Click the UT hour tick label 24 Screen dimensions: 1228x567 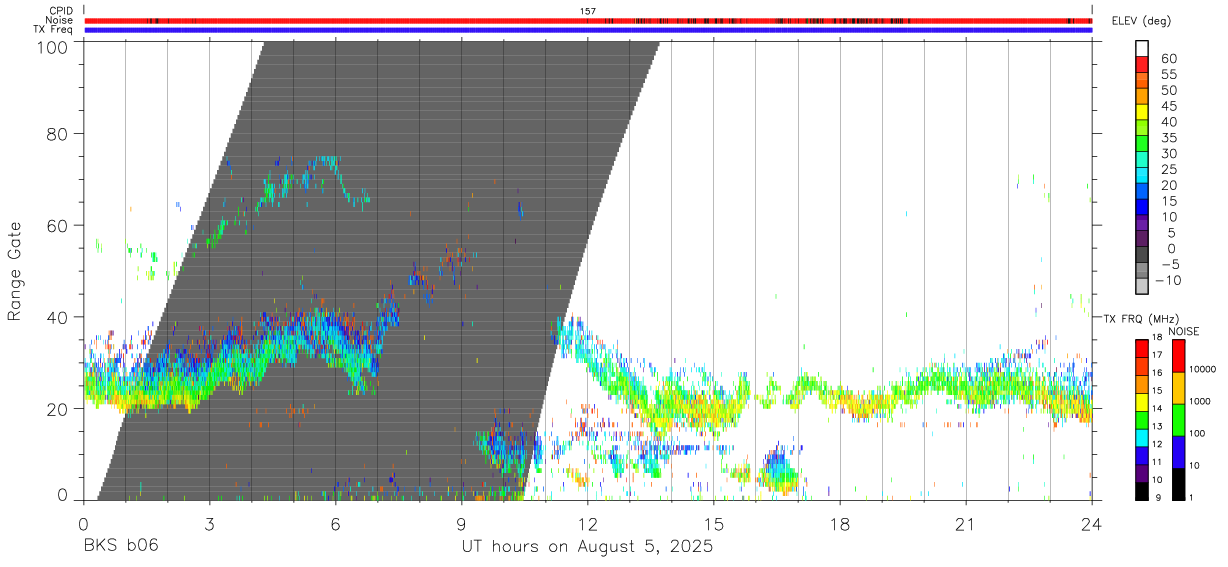[1091, 524]
